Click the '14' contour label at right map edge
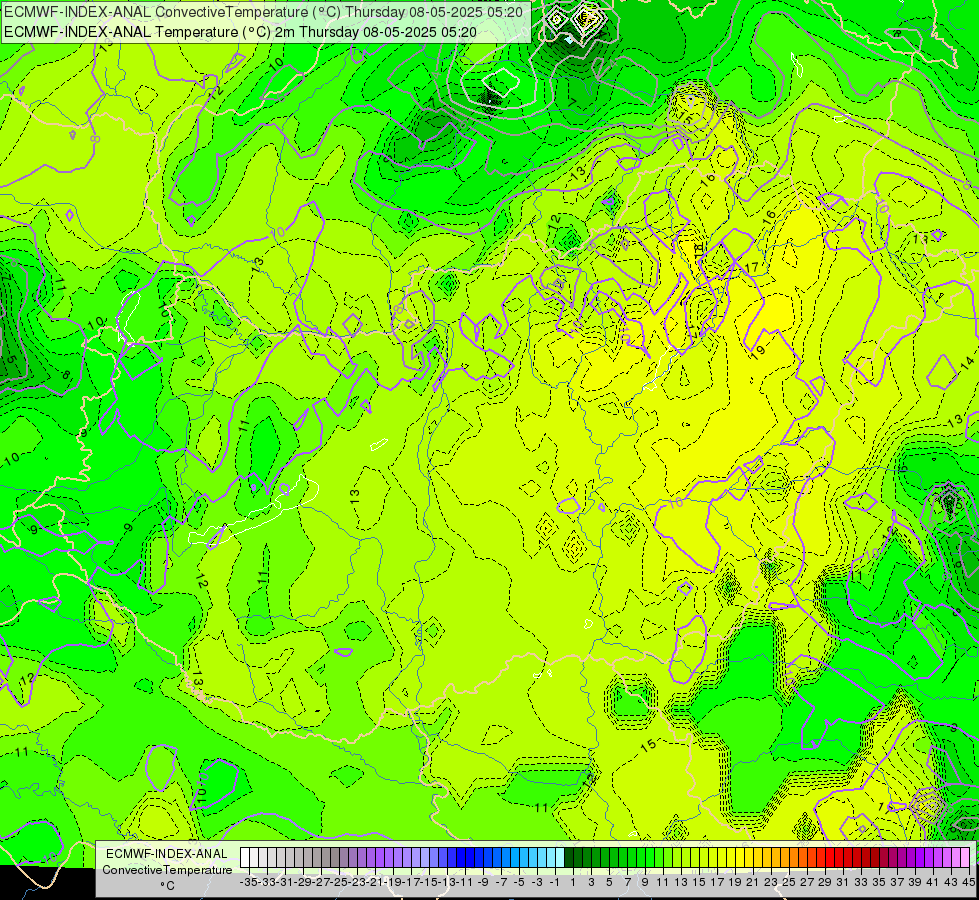The image size is (979, 900). (x=967, y=362)
